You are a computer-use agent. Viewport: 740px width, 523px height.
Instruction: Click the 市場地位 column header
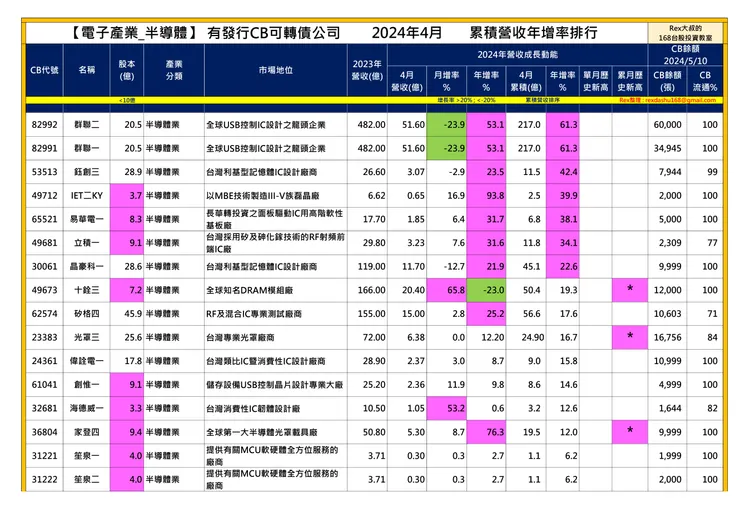[276, 70]
